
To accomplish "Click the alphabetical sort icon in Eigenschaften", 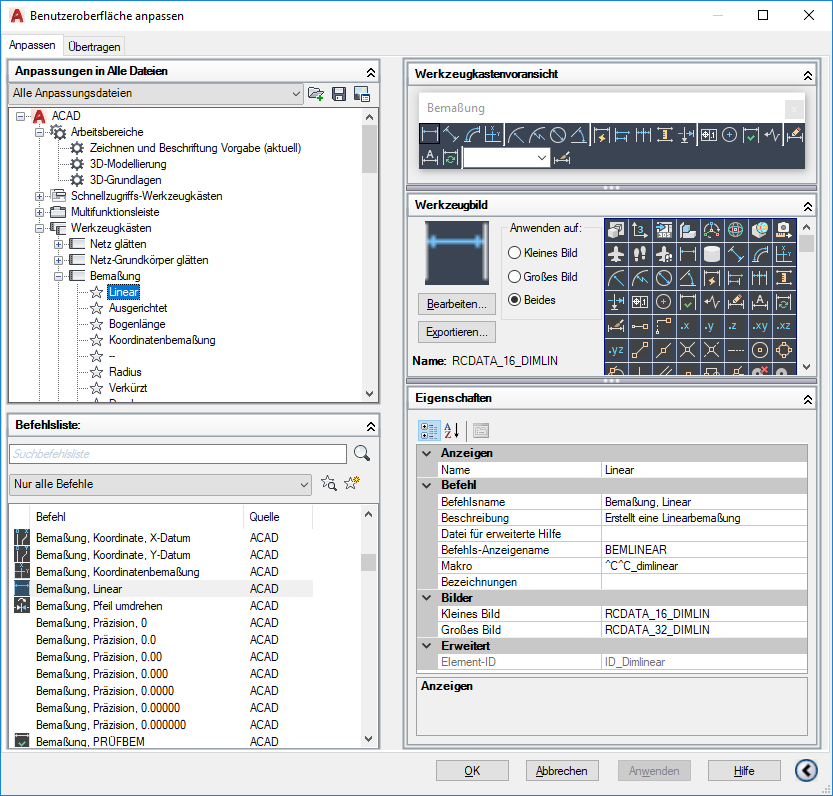I will (452, 430).
